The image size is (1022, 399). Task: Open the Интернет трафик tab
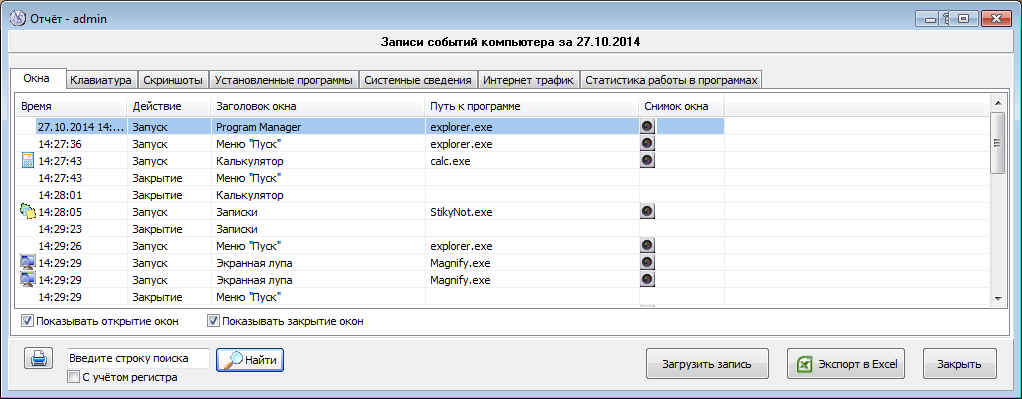[529, 80]
